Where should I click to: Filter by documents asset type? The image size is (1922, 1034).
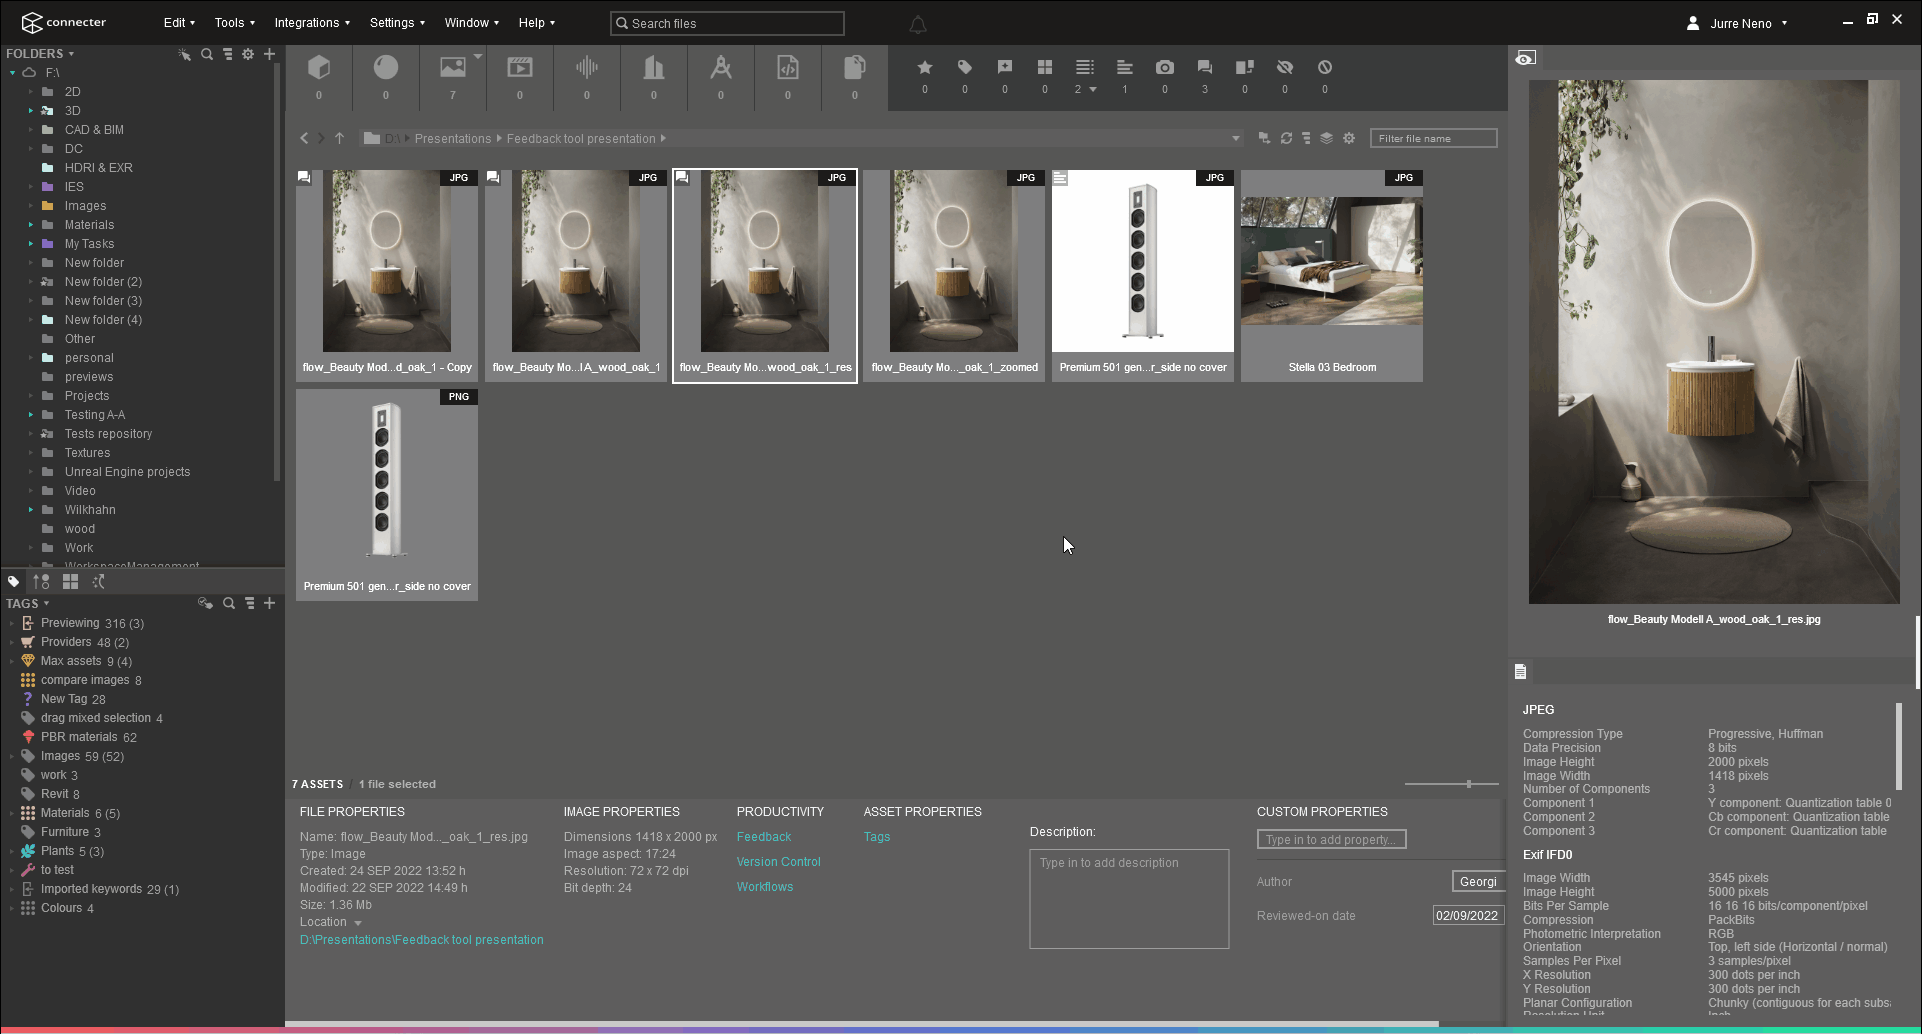(x=855, y=68)
